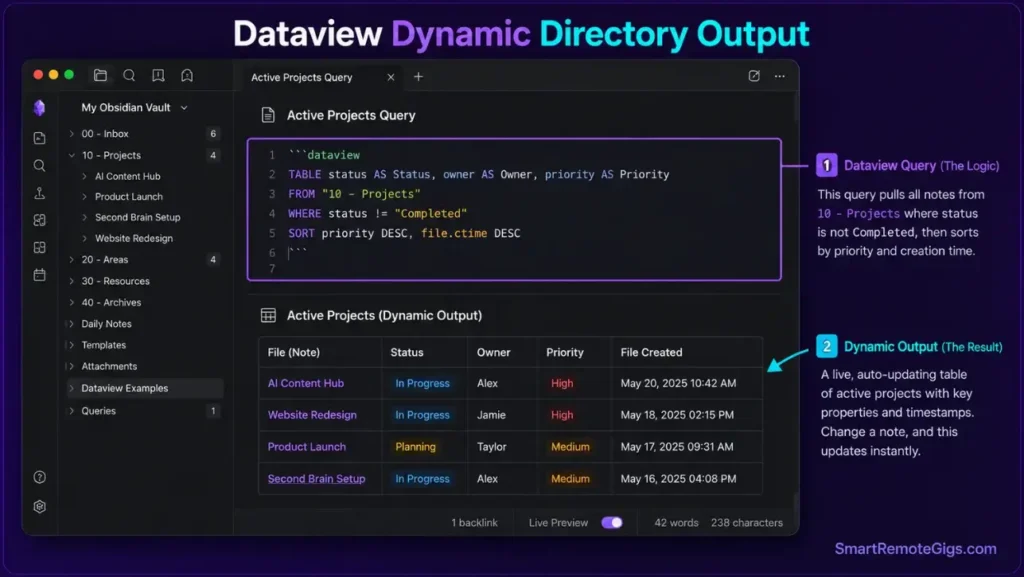Image resolution: width=1024 pixels, height=577 pixels.
Task: Expand the AI Content Hub subfolder
Action: (x=84, y=176)
